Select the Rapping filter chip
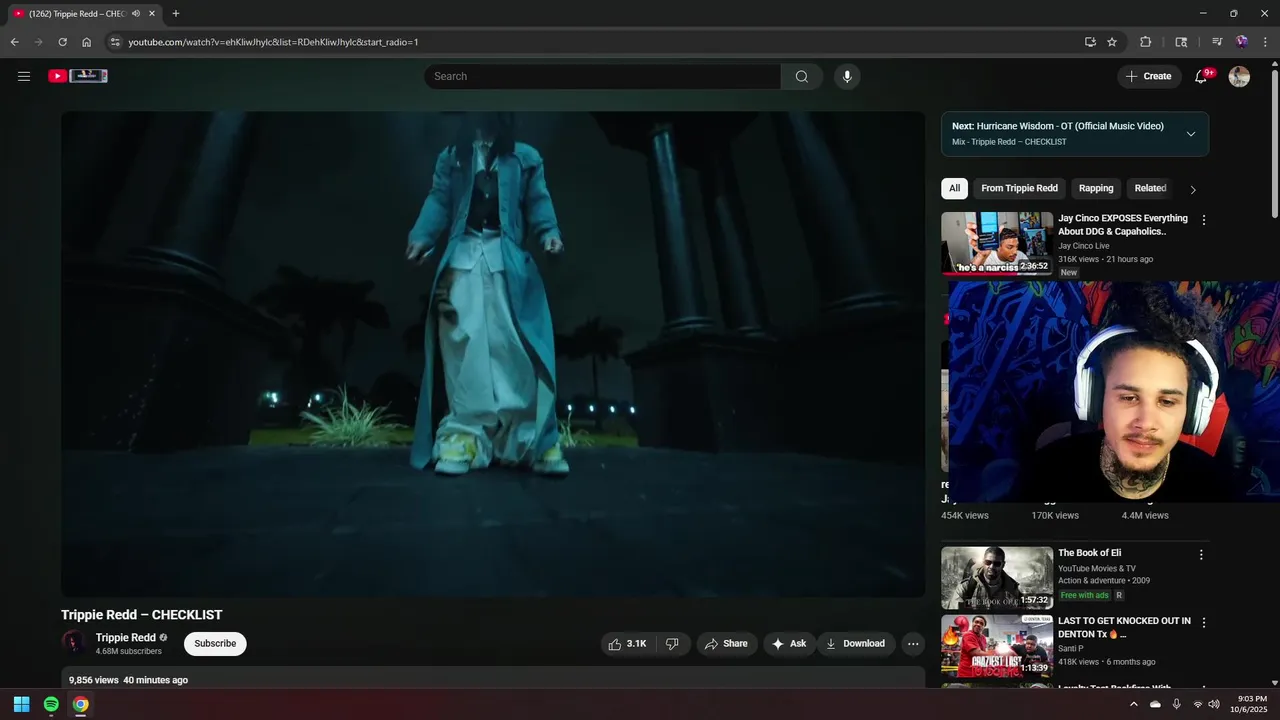Viewport: 1280px width, 720px height. tap(1096, 188)
